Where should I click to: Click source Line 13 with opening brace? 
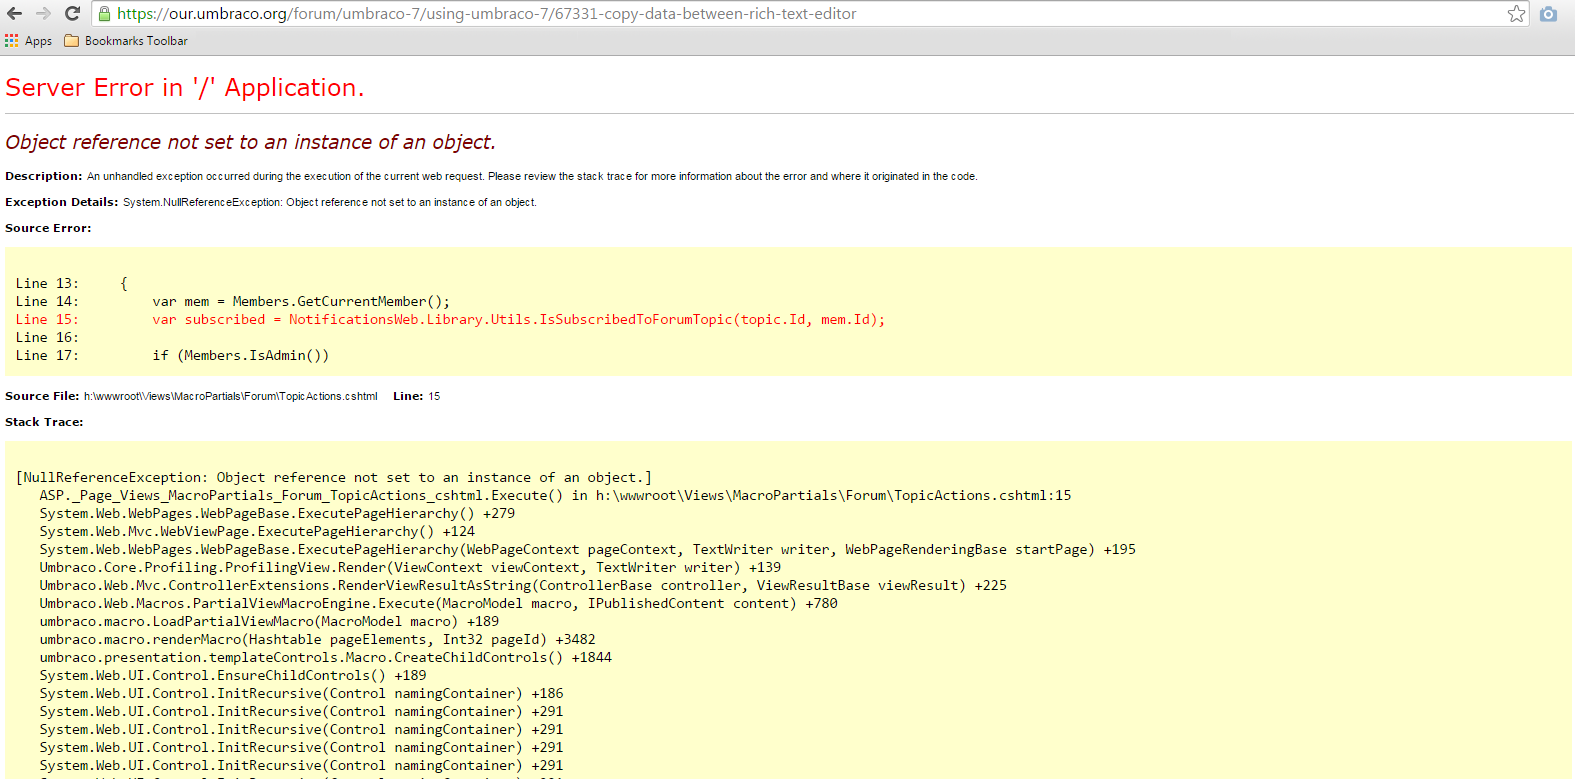[72, 284]
